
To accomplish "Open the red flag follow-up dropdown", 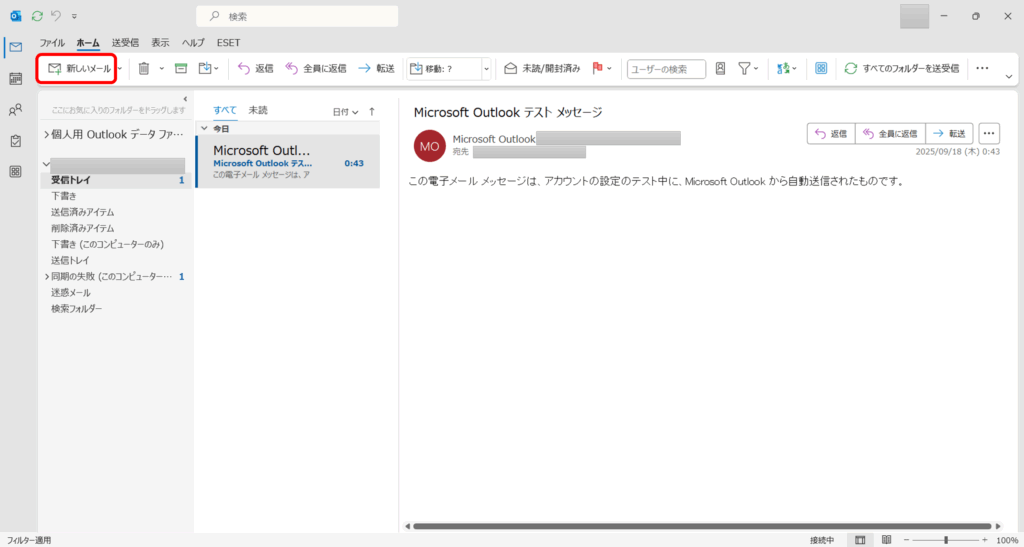I will pos(601,68).
